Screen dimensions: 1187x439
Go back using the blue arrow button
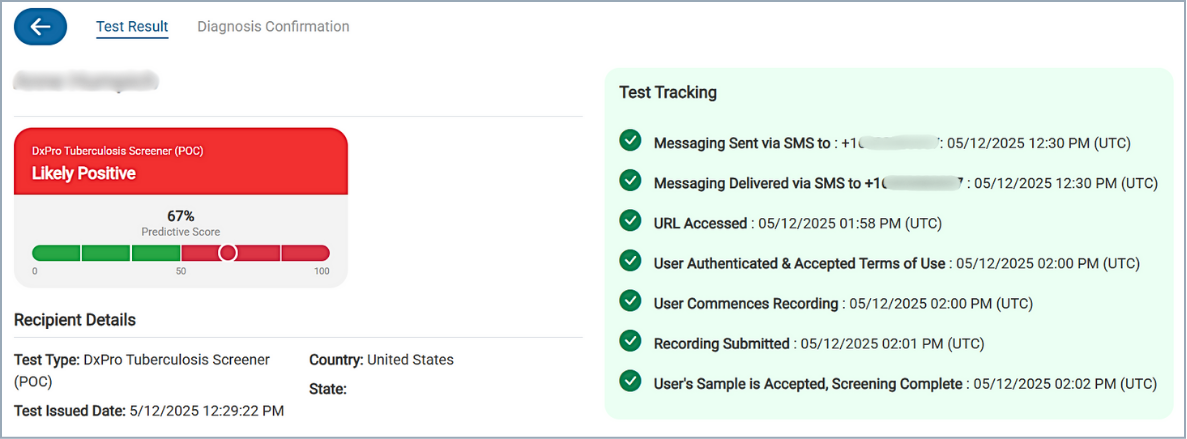(x=40, y=27)
